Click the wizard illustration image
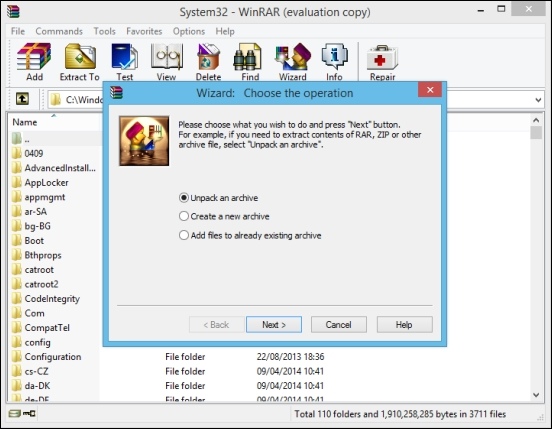The height and width of the screenshot is (429, 552). point(144,141)
